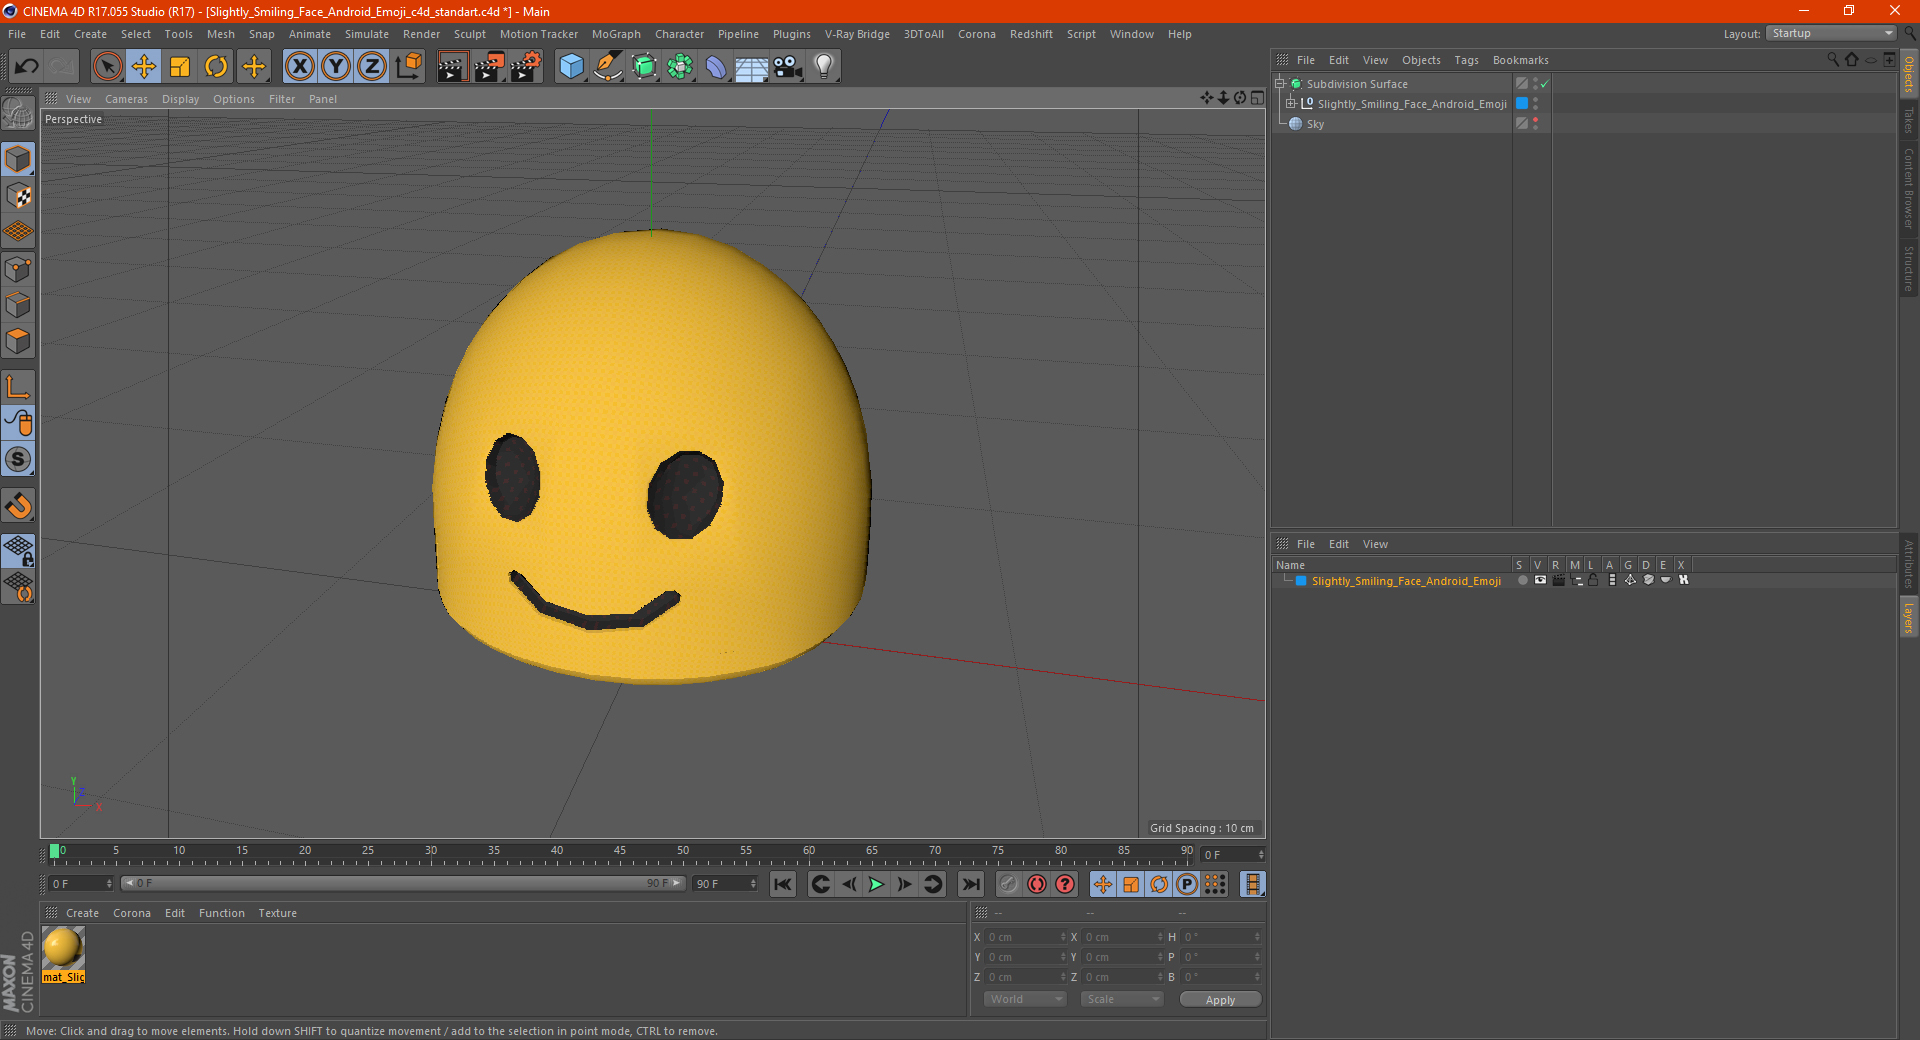Click the Apply button
The height and width of the screenshot is (1040, 1920).
tap(1220, 999)
